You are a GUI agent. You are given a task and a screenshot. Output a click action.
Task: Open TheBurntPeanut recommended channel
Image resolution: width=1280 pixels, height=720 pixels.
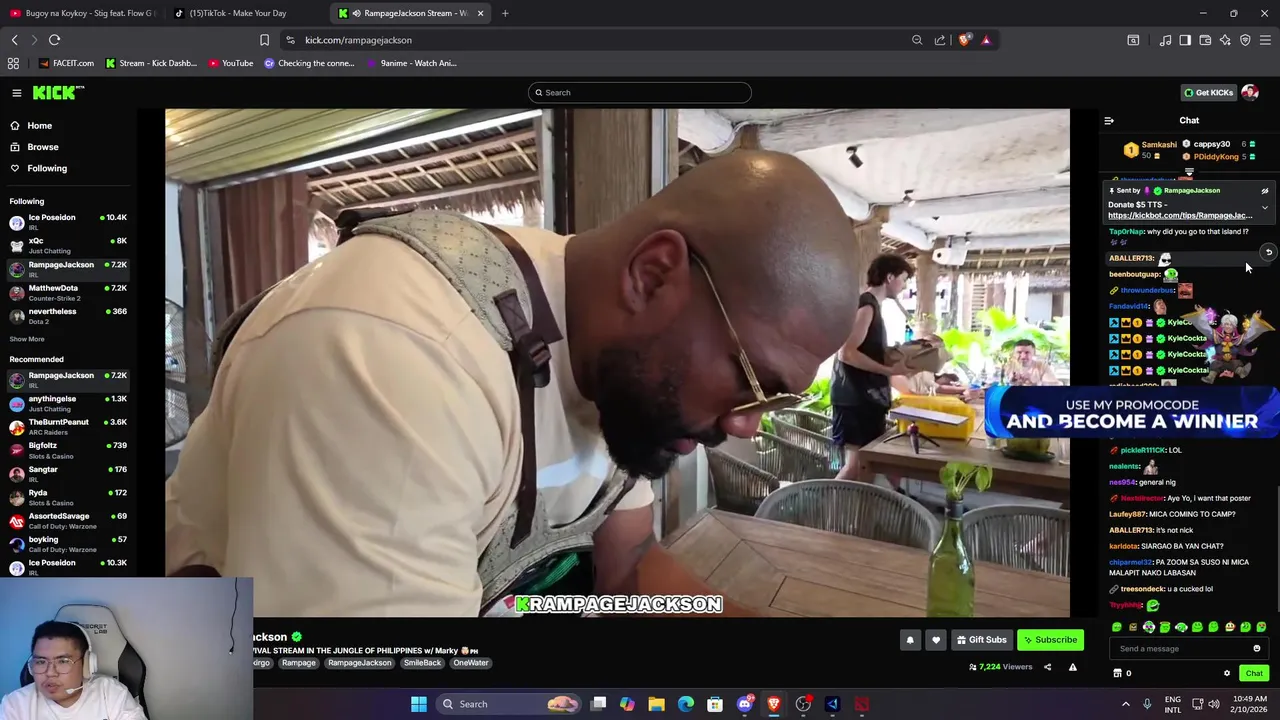(x=68, y=426)
